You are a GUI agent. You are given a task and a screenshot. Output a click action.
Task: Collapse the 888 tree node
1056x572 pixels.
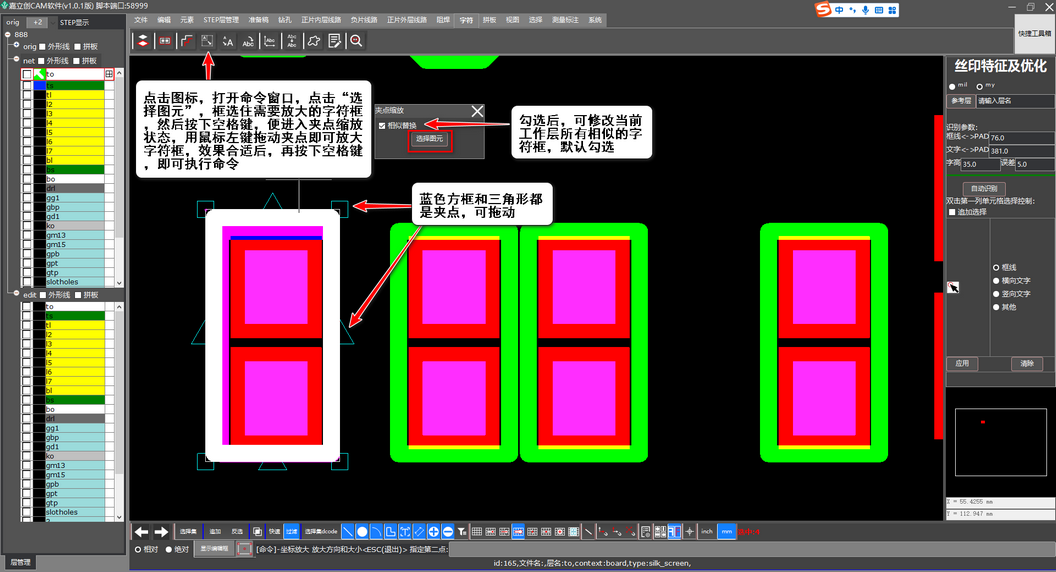click(x=8, y=35)
